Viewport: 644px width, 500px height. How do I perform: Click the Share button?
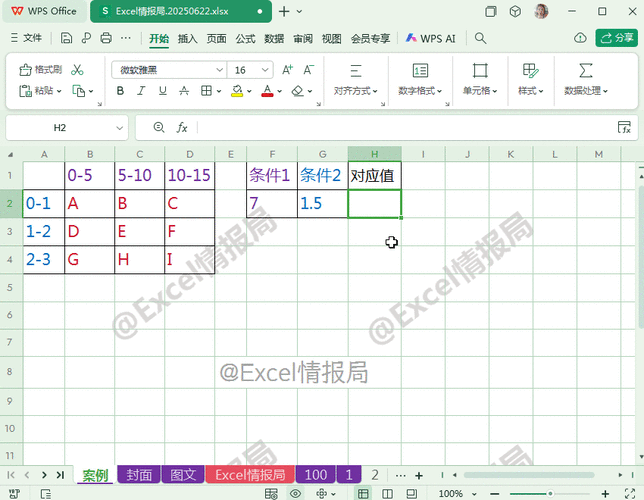coord(616,38)
